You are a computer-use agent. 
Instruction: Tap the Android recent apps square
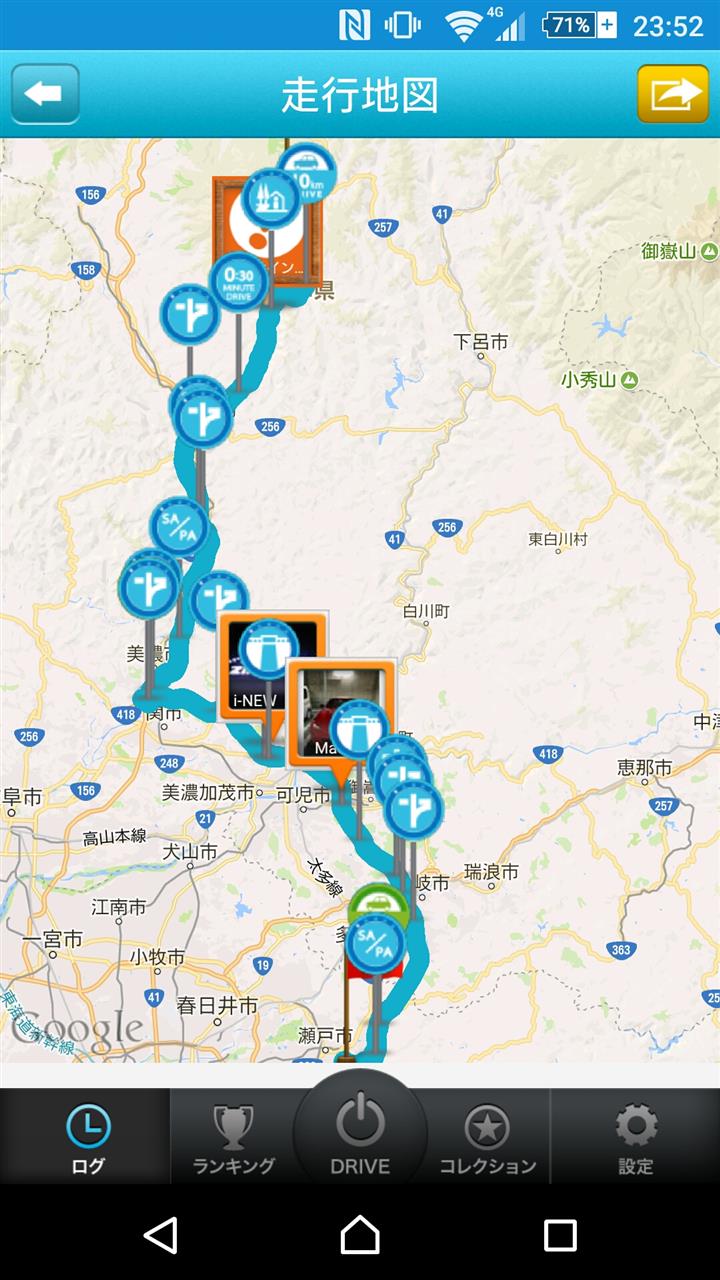tap(560, 1235)
